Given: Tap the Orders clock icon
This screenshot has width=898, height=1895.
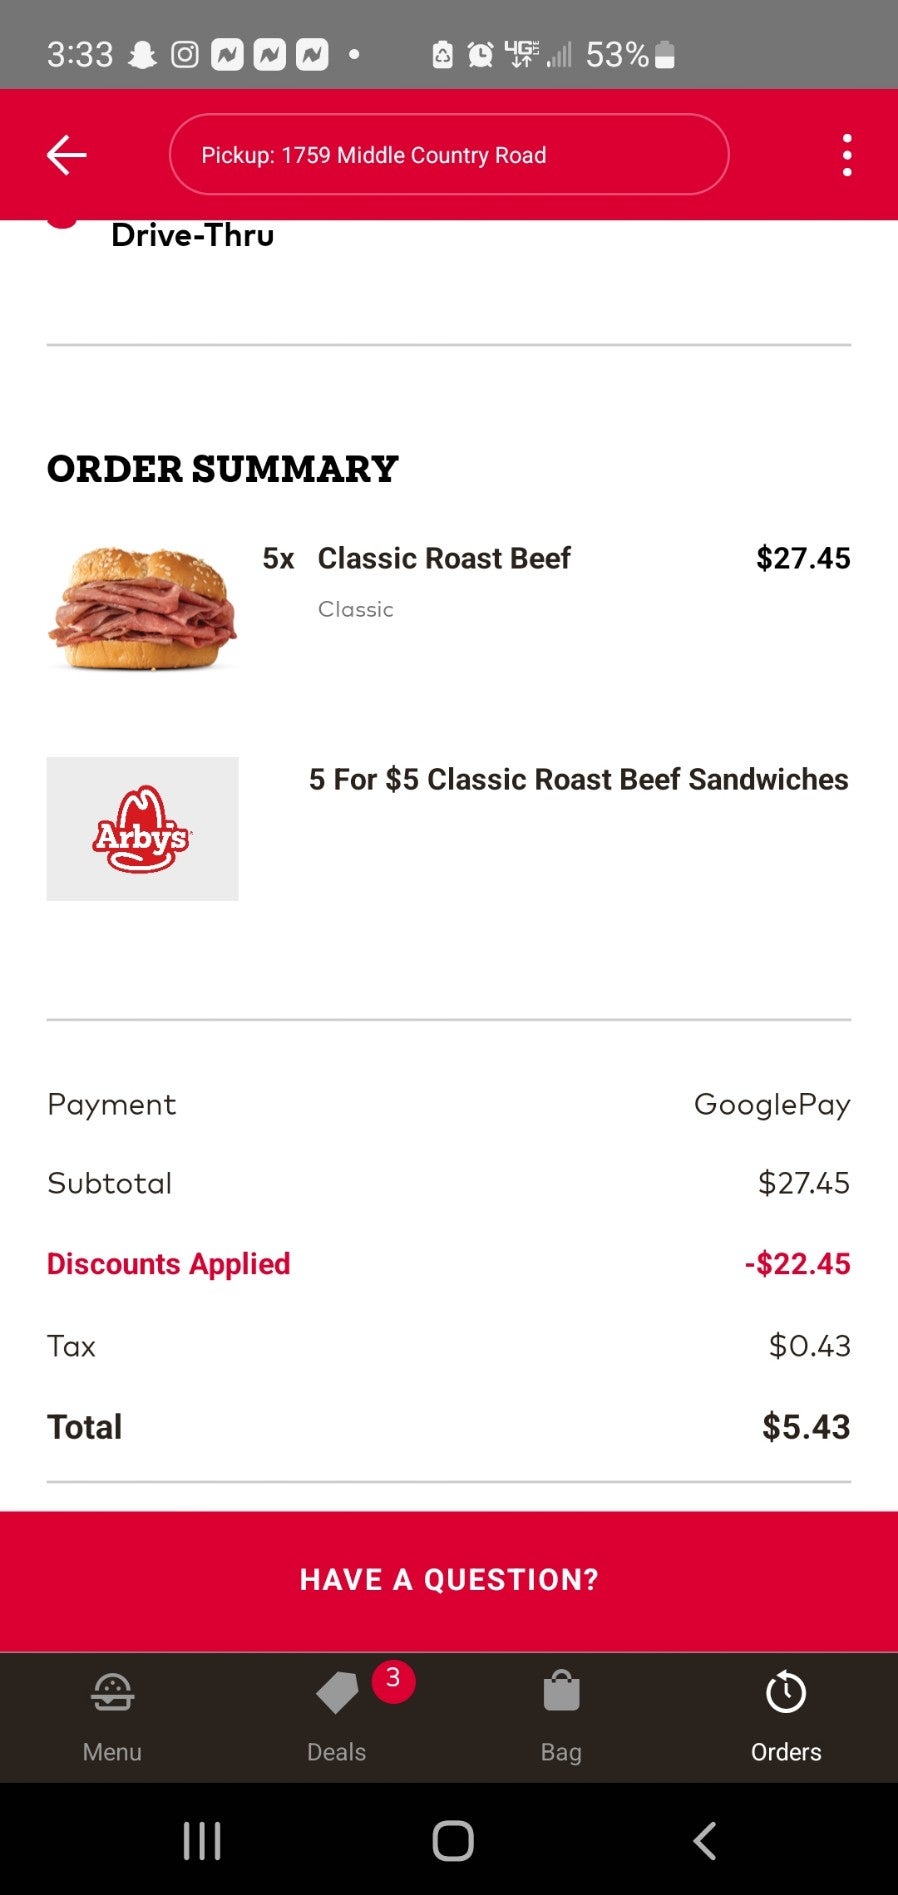Looking at the screenshot, I should pyautogui.click(x=786, y=1693).
